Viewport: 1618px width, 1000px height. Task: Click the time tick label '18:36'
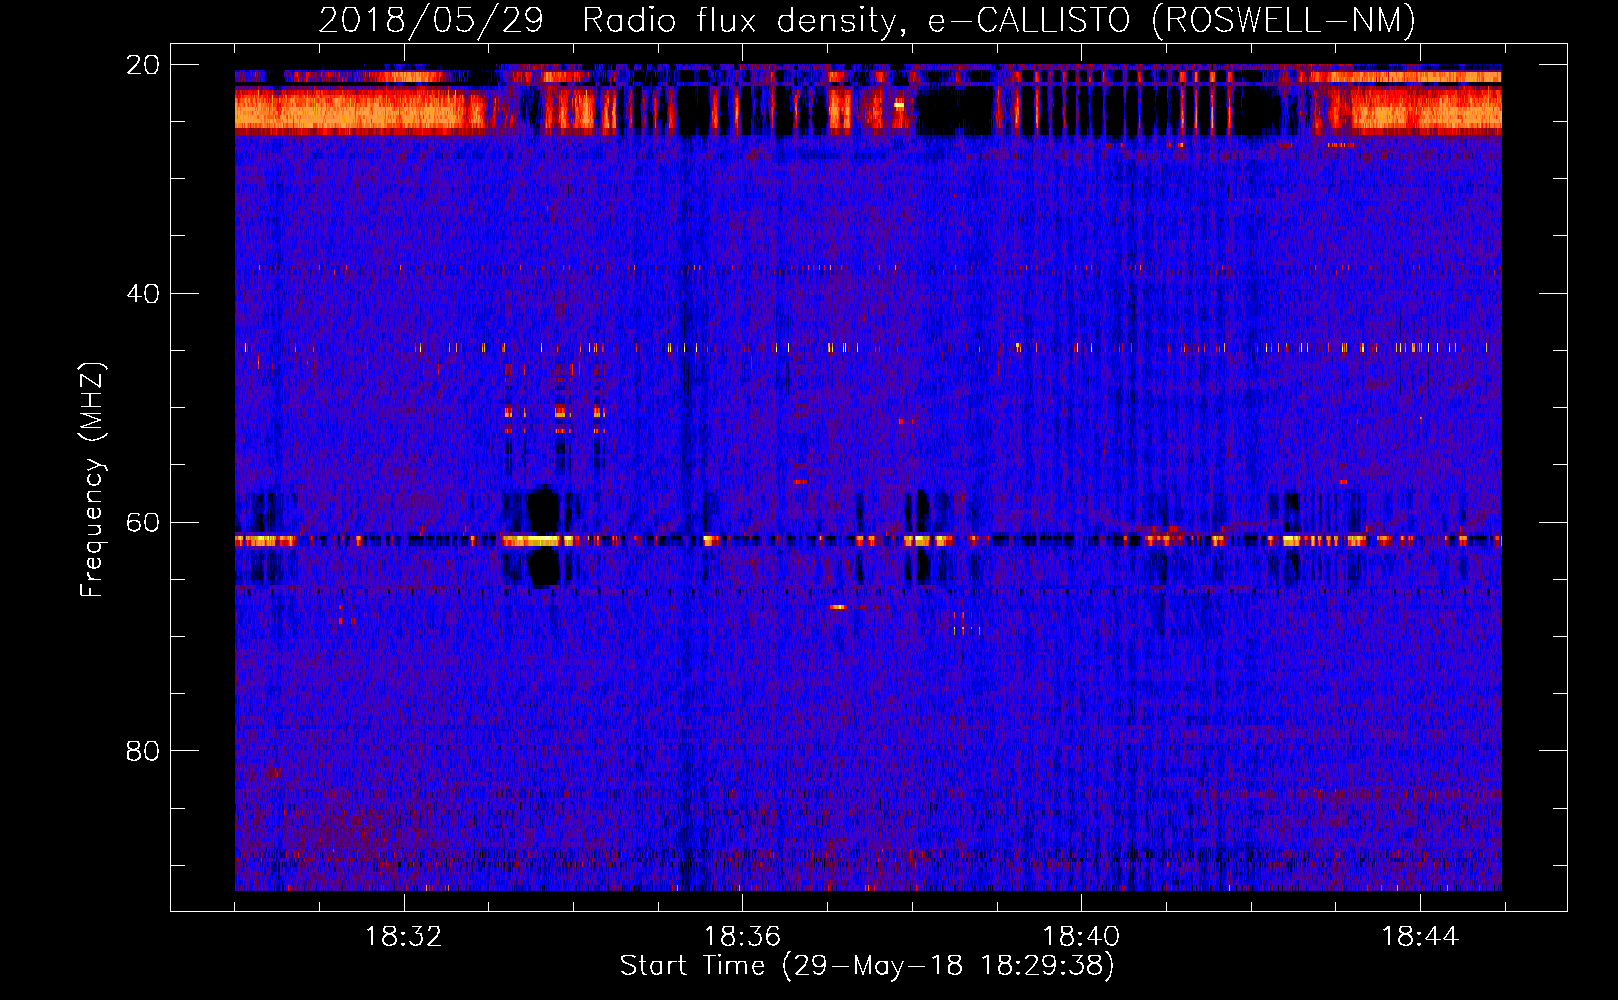pos(742,937)
